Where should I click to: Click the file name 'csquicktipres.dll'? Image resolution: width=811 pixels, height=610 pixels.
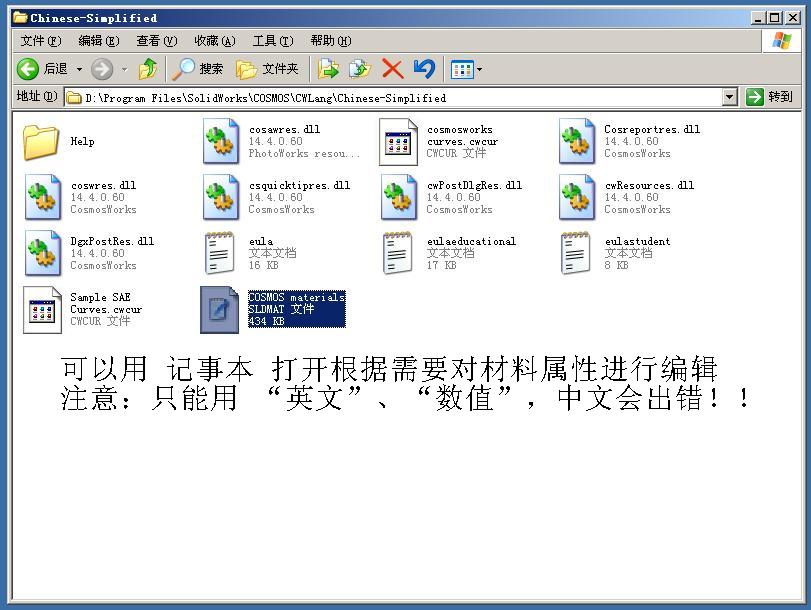(x=299, y=185)
